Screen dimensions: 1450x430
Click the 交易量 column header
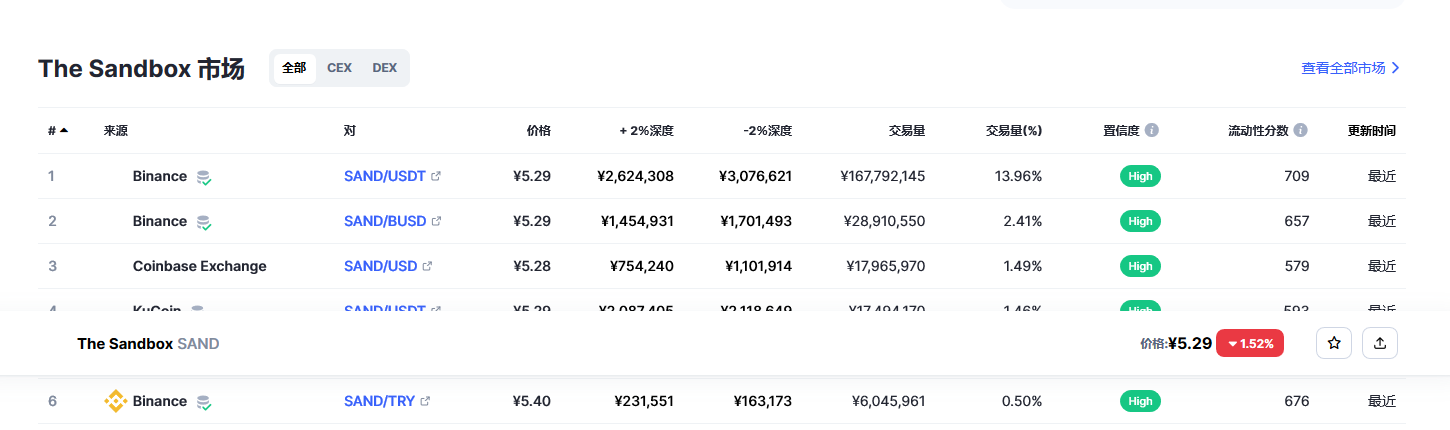point(906,130)
